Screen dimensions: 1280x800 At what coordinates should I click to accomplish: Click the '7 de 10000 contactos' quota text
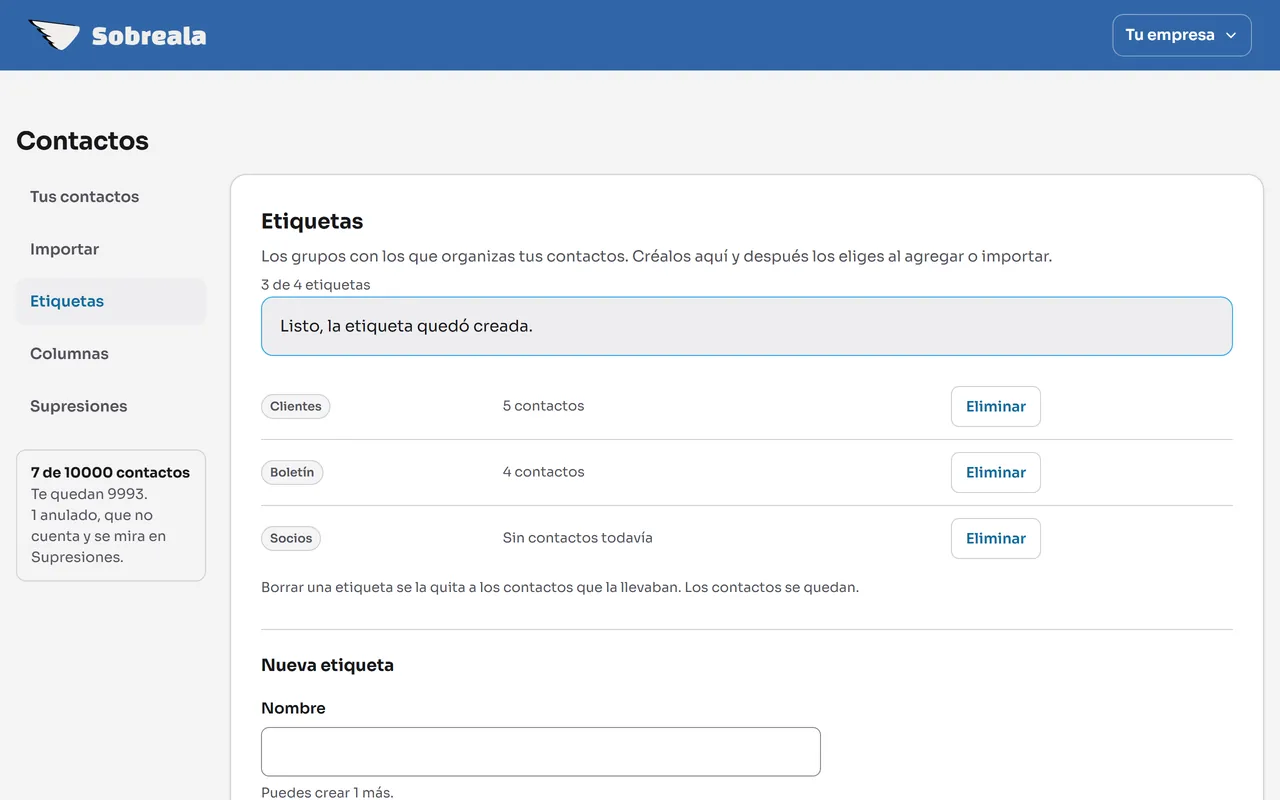(x=110, y=472)
